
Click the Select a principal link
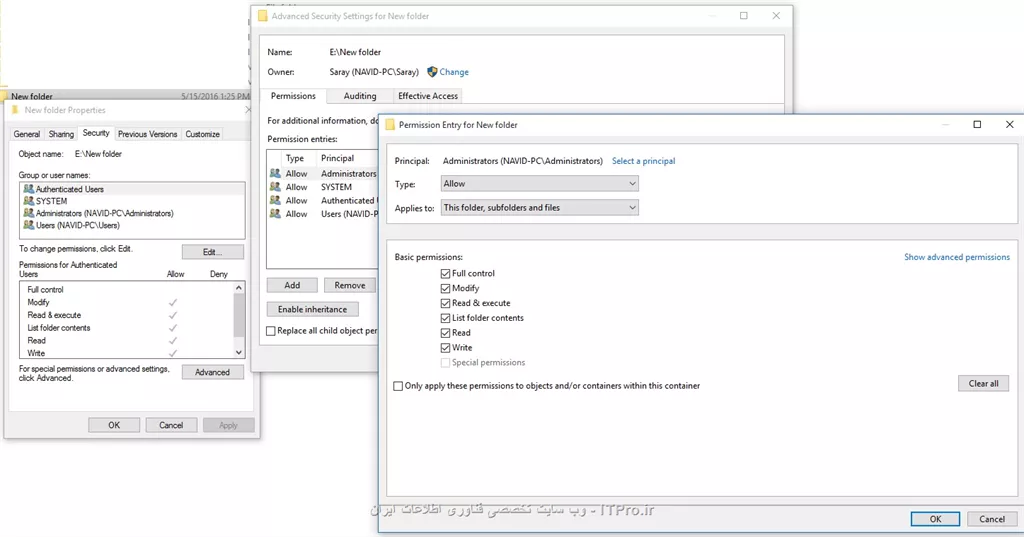click(x=643, y=161)
